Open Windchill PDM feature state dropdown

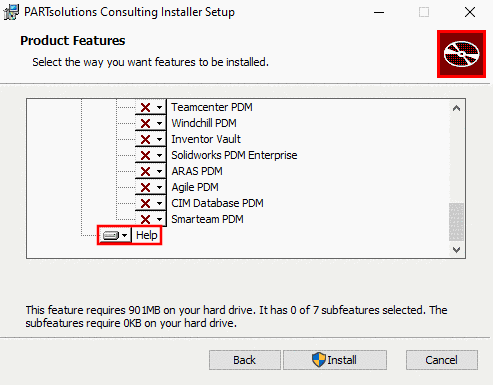150,123
